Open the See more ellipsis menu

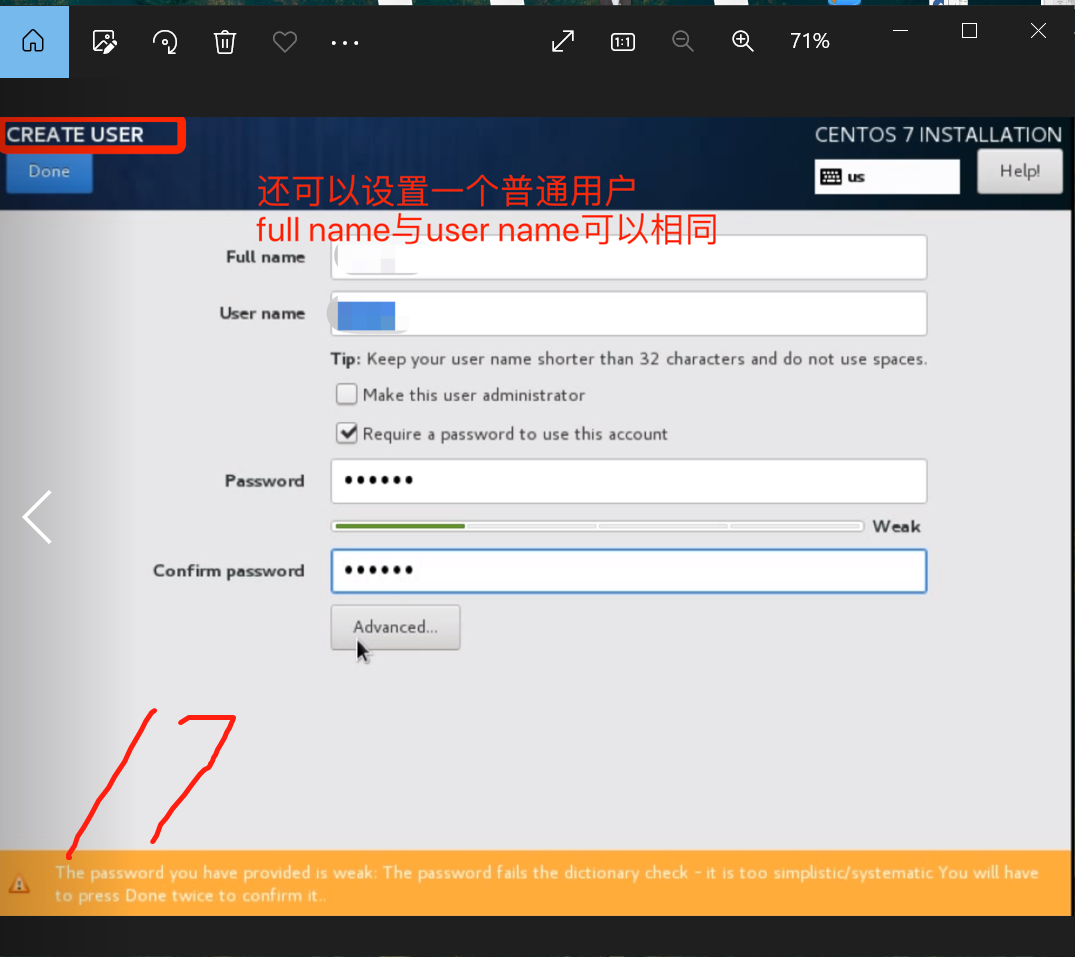tap(344, 43)
